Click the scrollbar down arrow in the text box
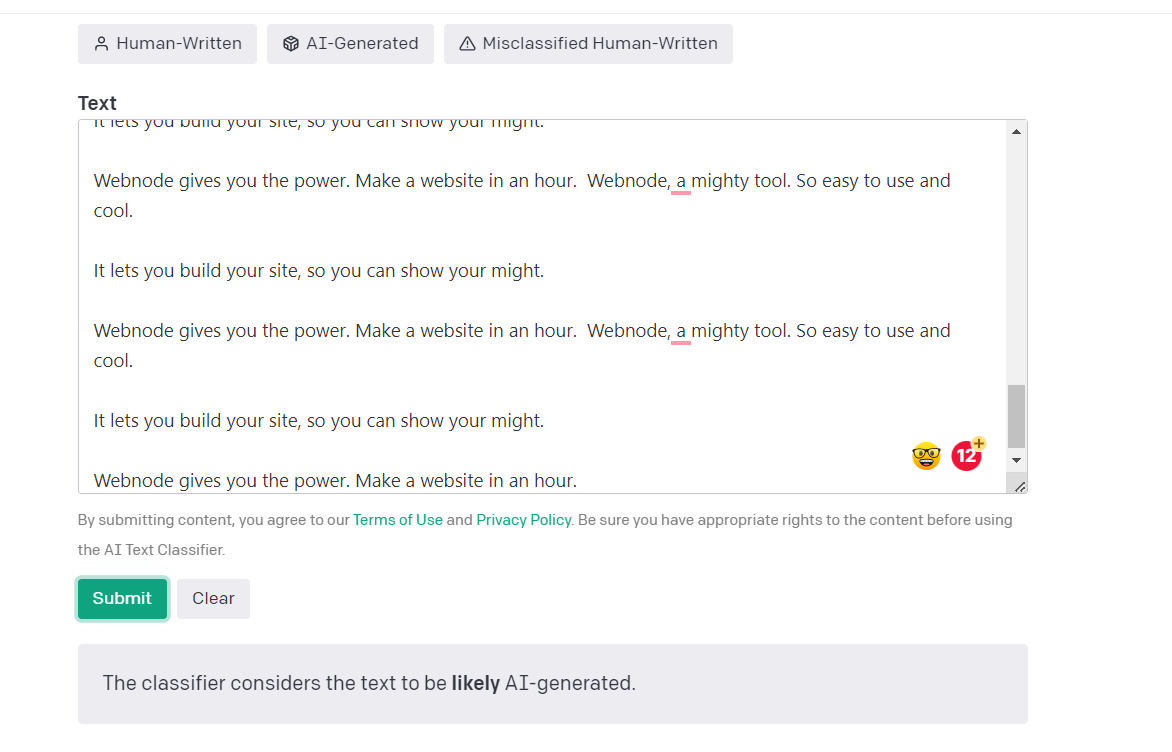 [x=1017, y=460]
